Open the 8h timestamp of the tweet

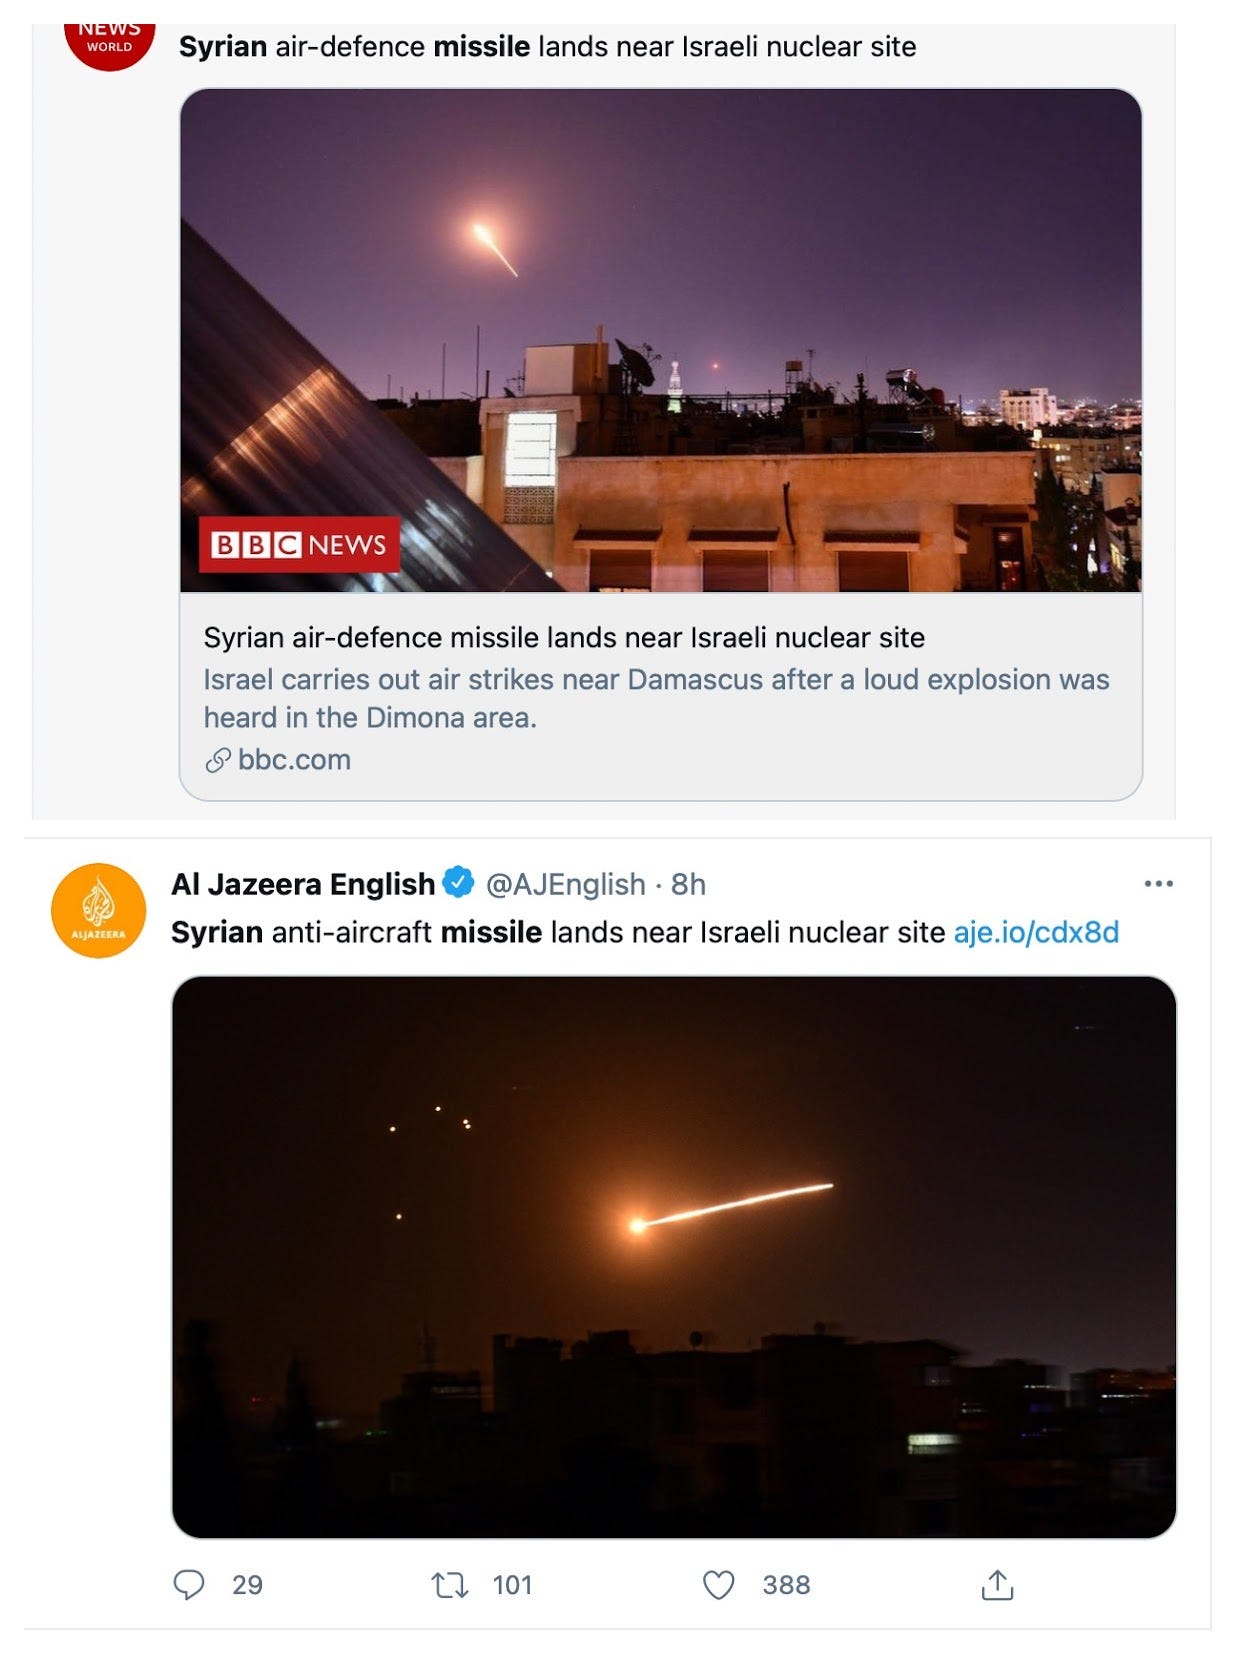pyautogui.click(x=688, y=884)
